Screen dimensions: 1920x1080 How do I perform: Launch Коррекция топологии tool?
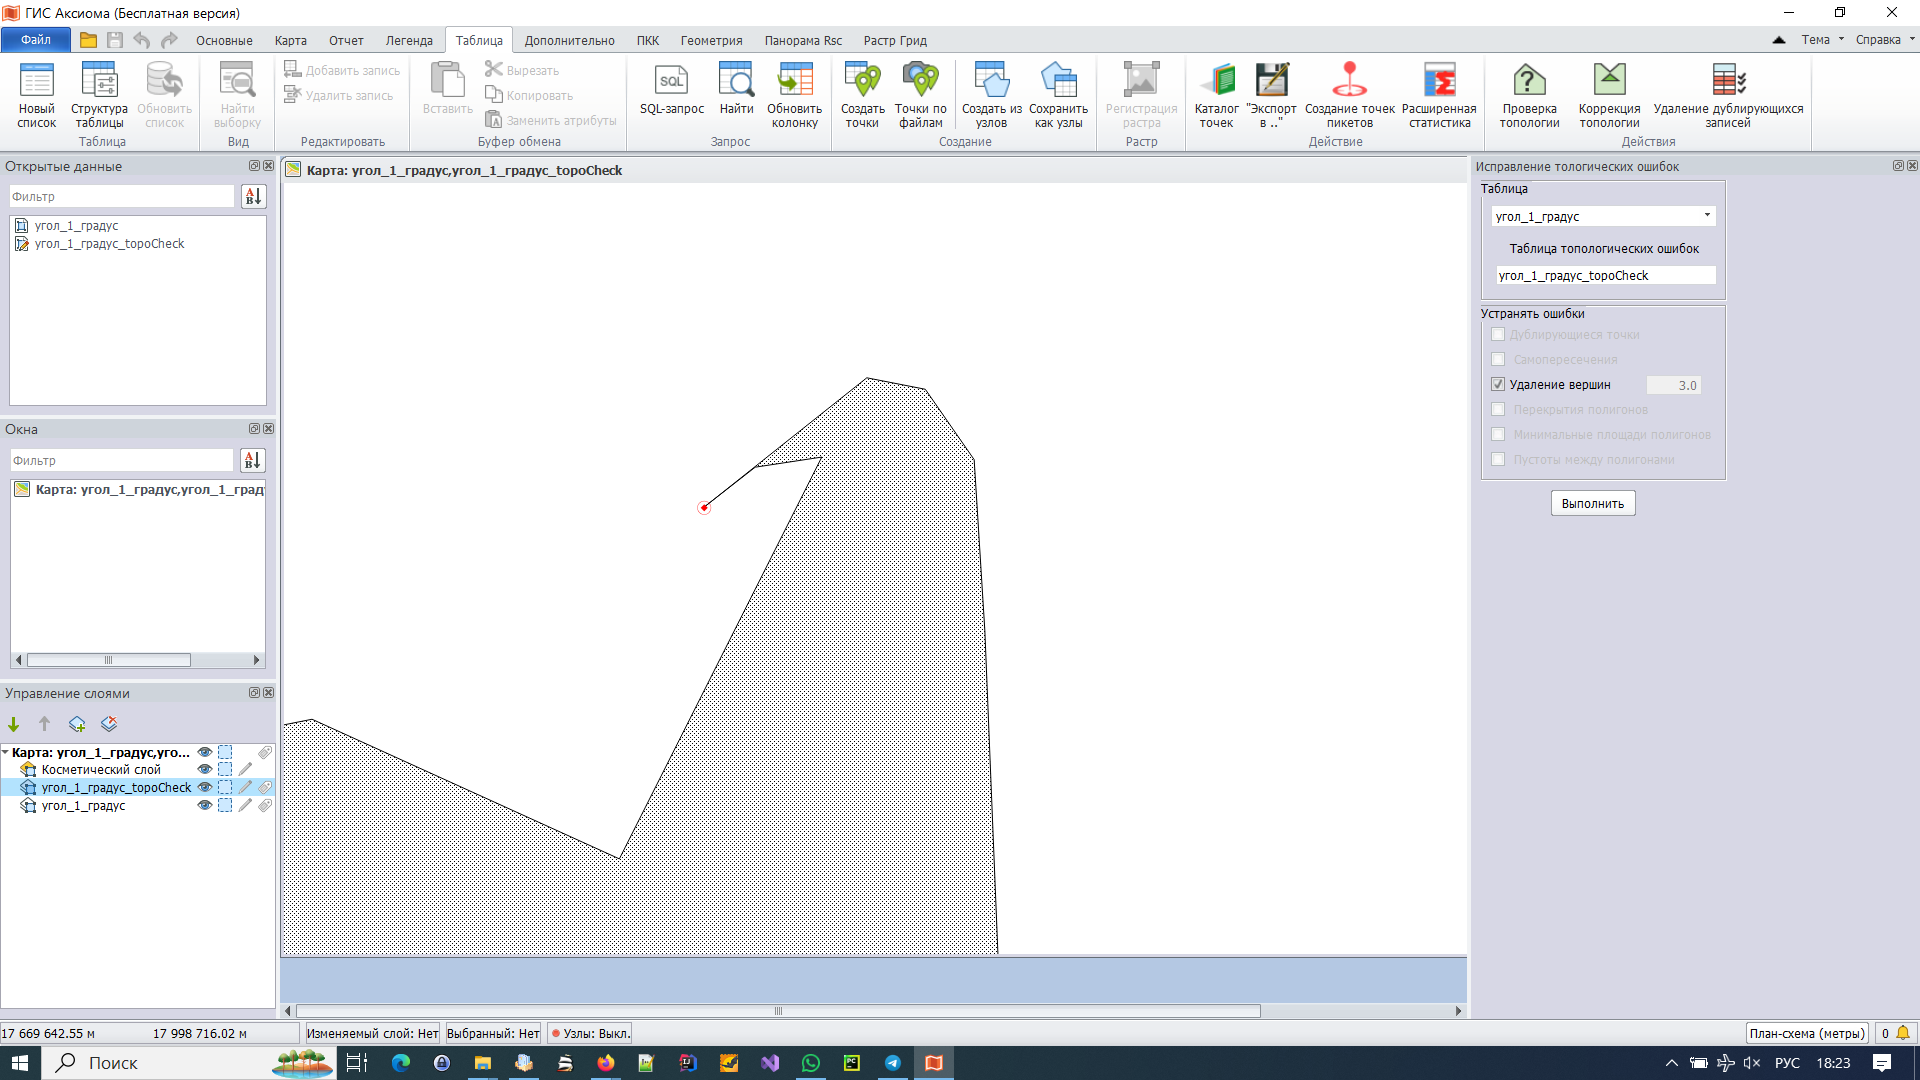point(1609,95)
